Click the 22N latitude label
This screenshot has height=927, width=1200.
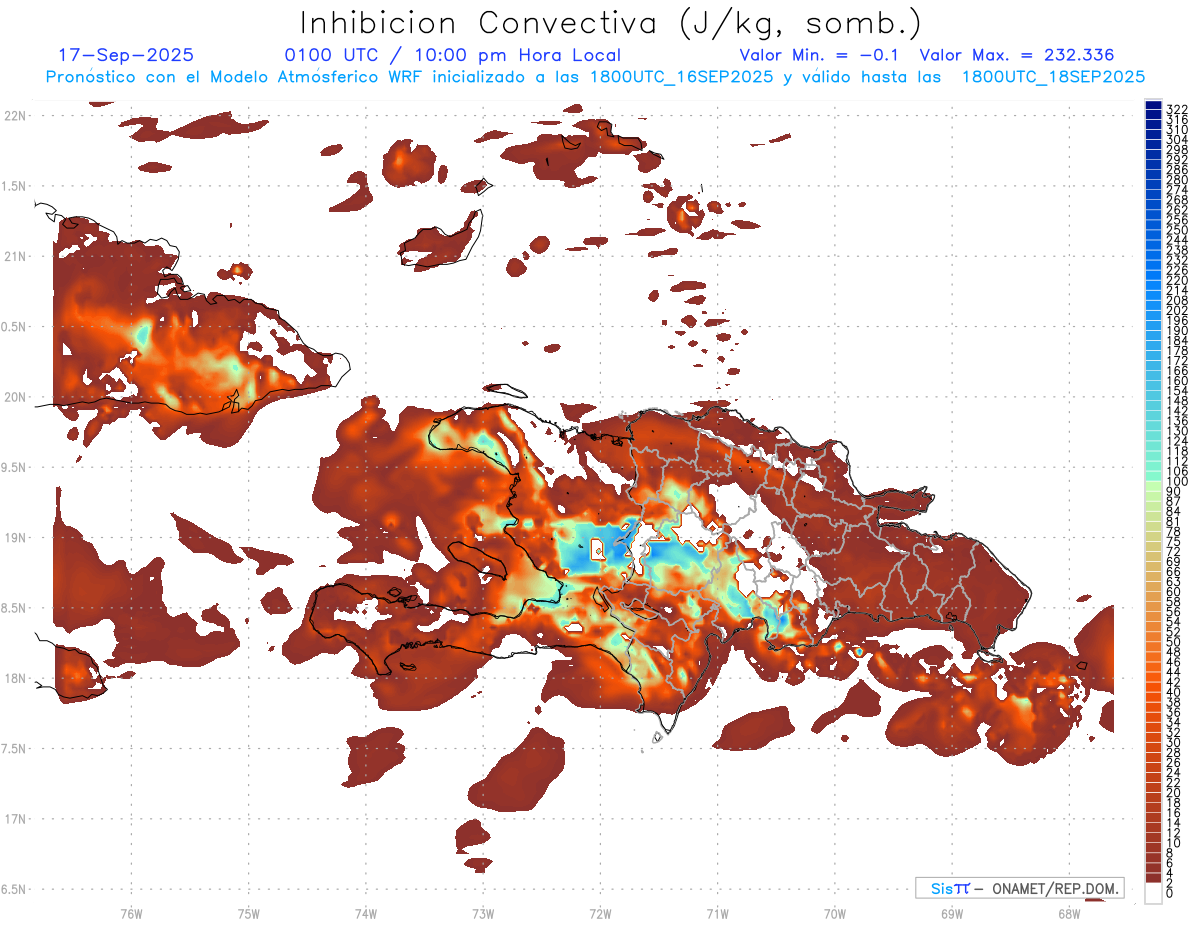(16, 115)
